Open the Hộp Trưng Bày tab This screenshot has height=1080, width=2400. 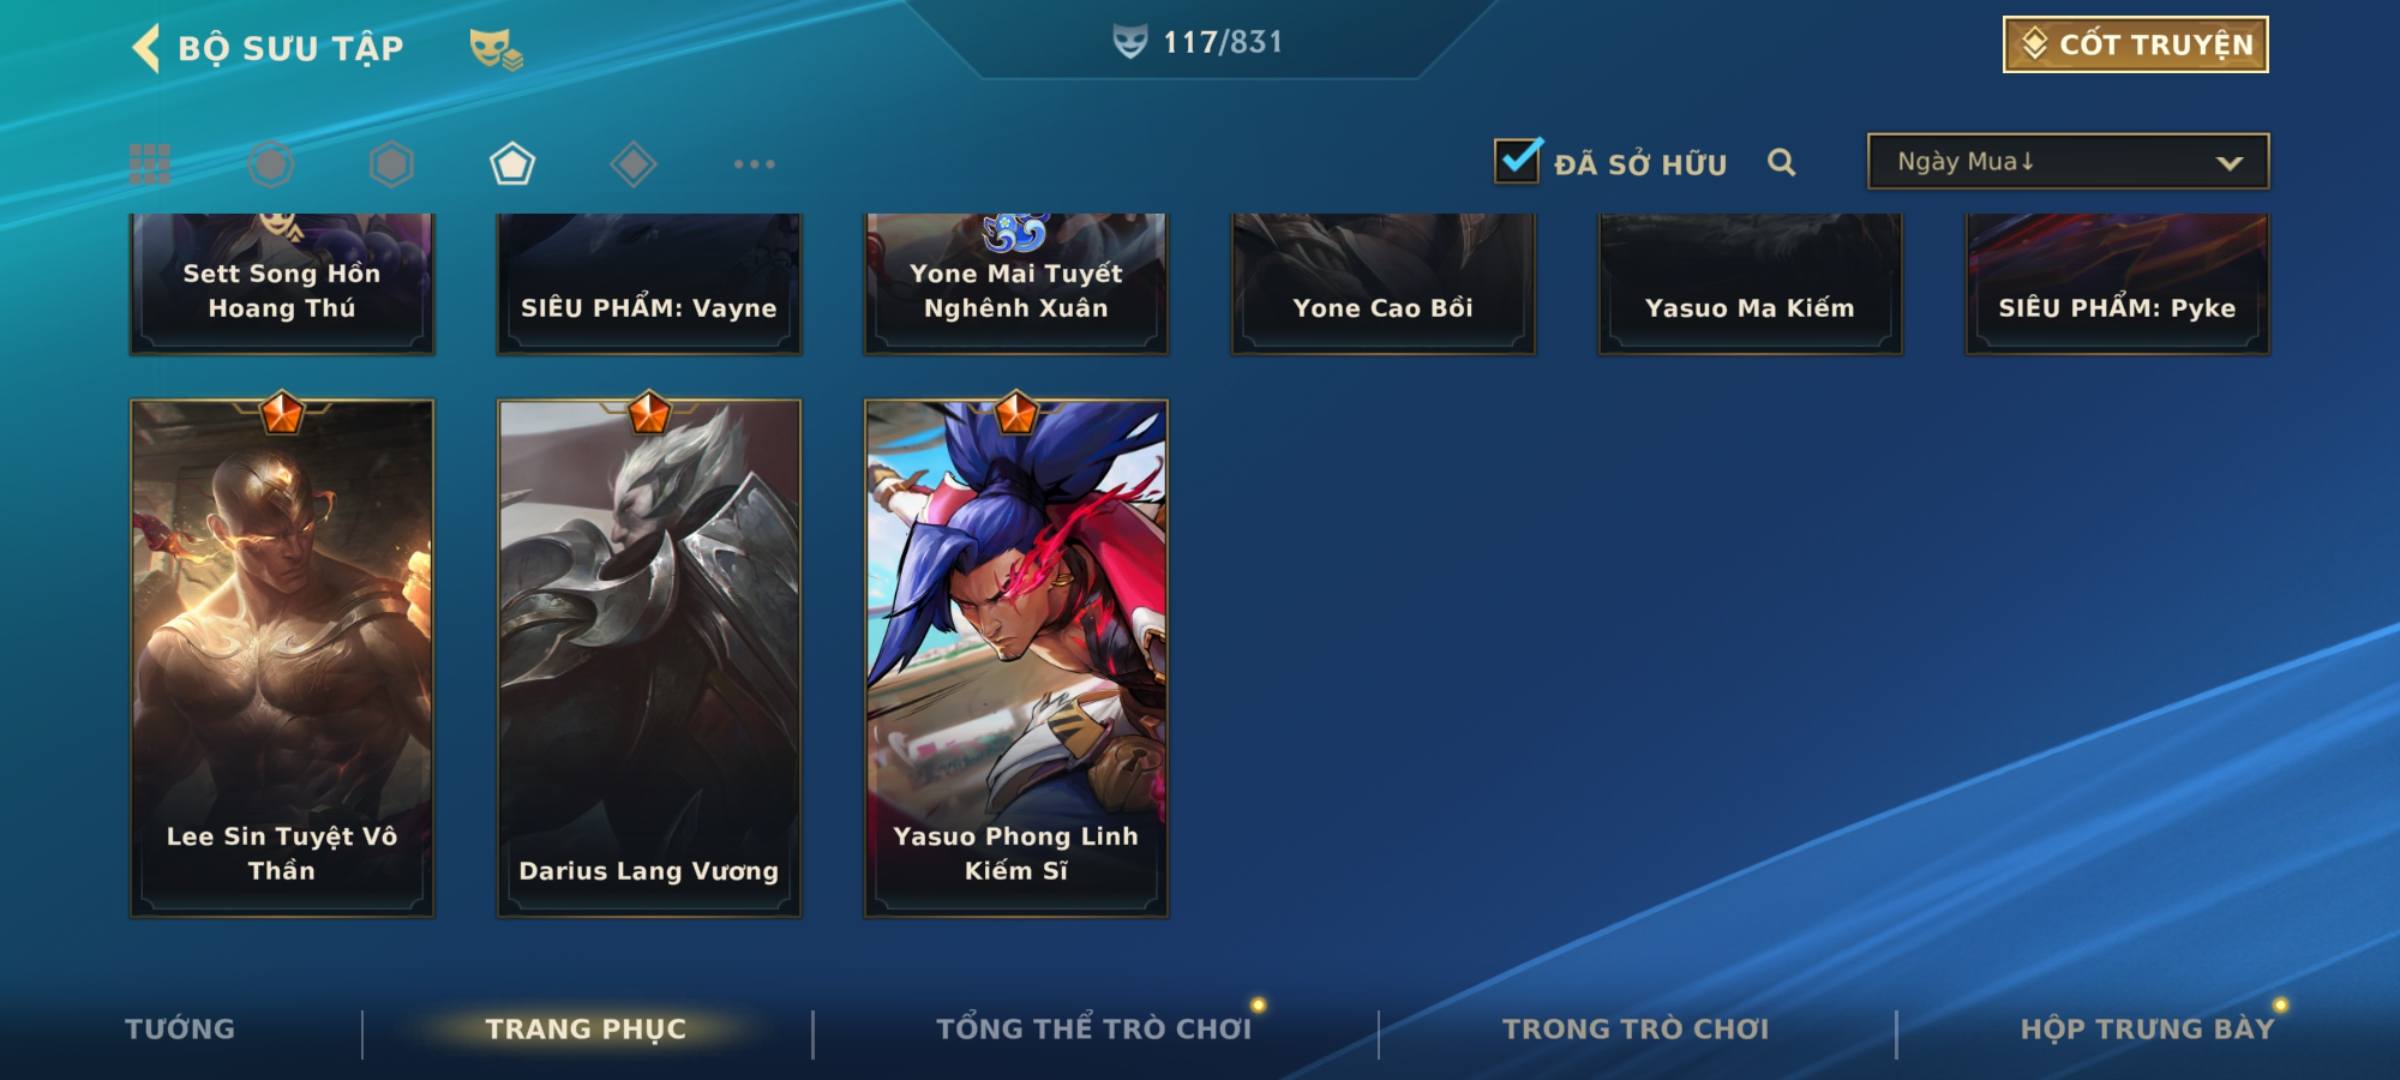pos(2147,1029)
